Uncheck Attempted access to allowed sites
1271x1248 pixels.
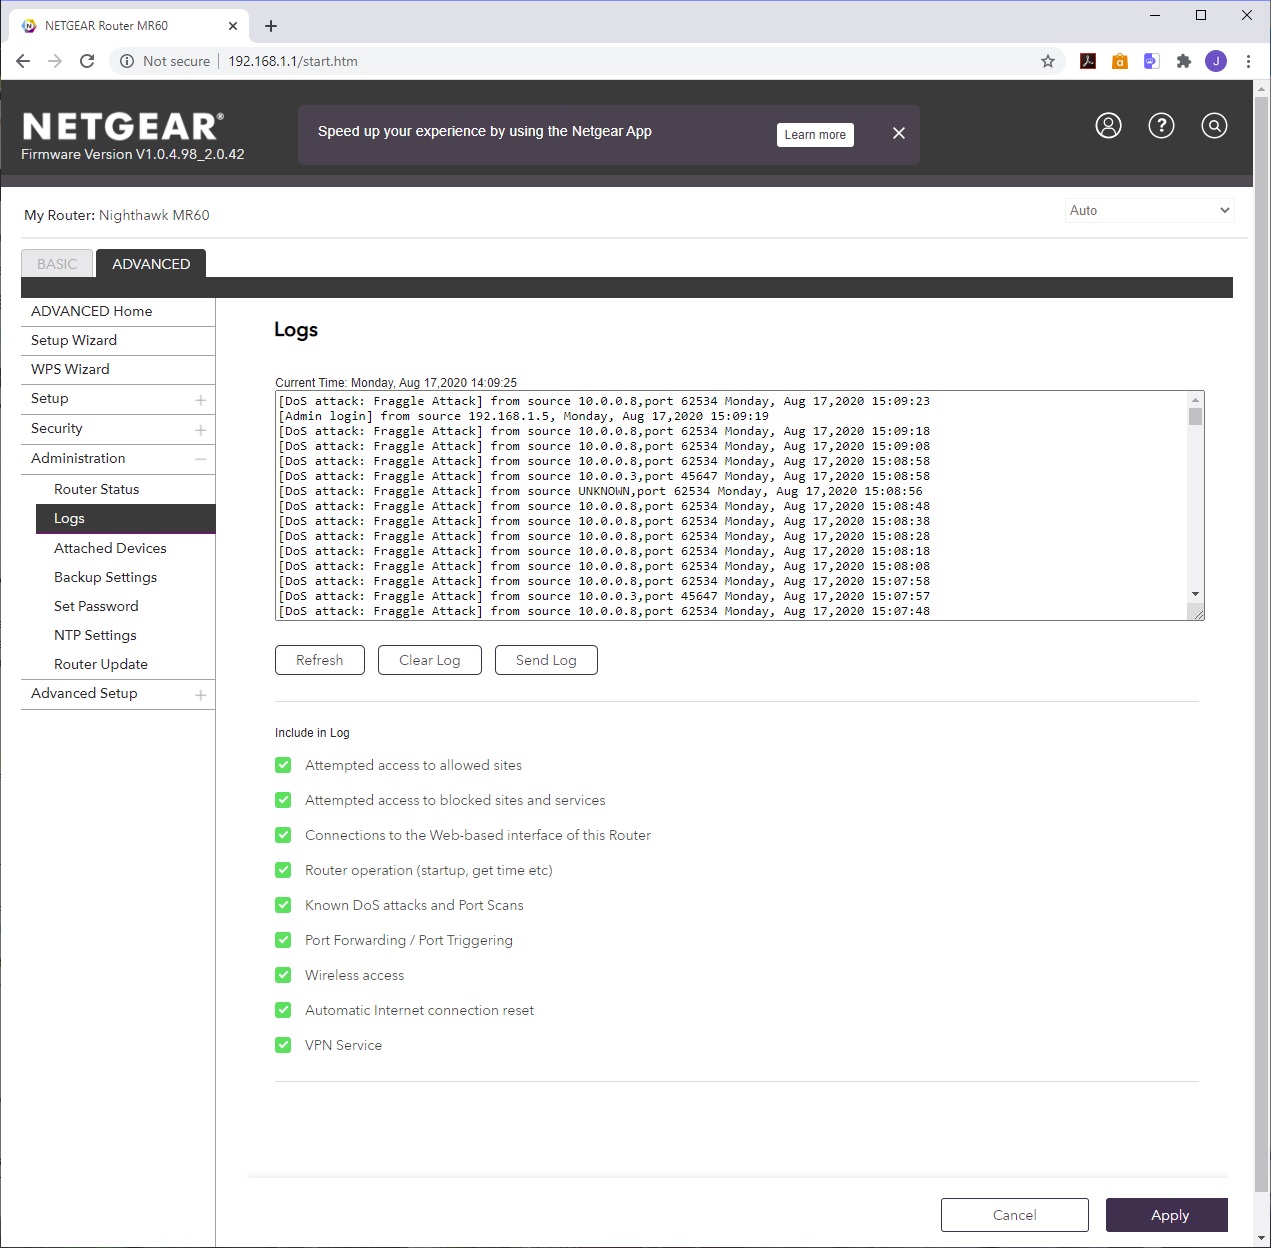pyautogui.click(x=283, y=765)
